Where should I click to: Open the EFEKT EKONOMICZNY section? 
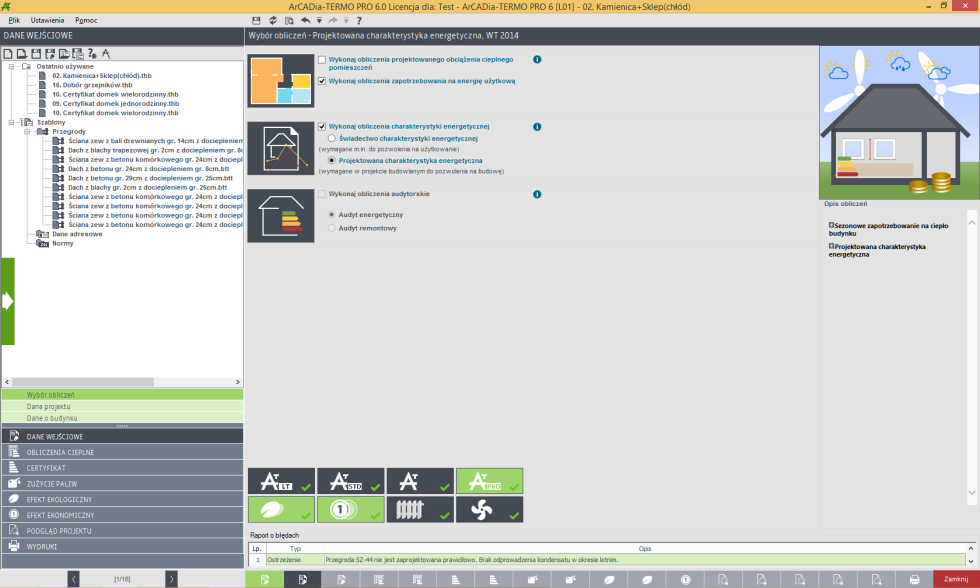(x=122, y=515)
